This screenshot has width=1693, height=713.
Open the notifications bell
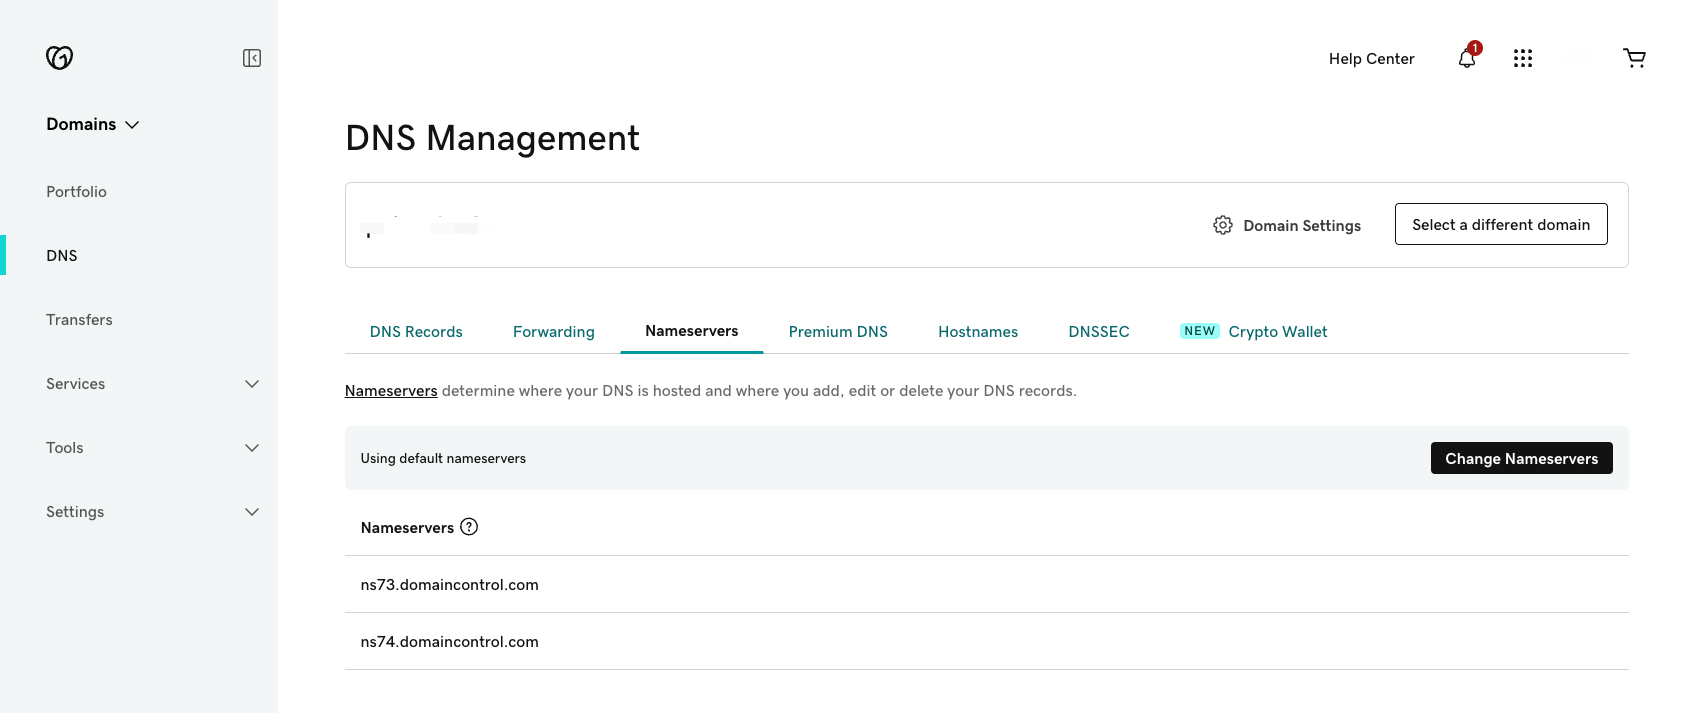tap(1467, 59)
